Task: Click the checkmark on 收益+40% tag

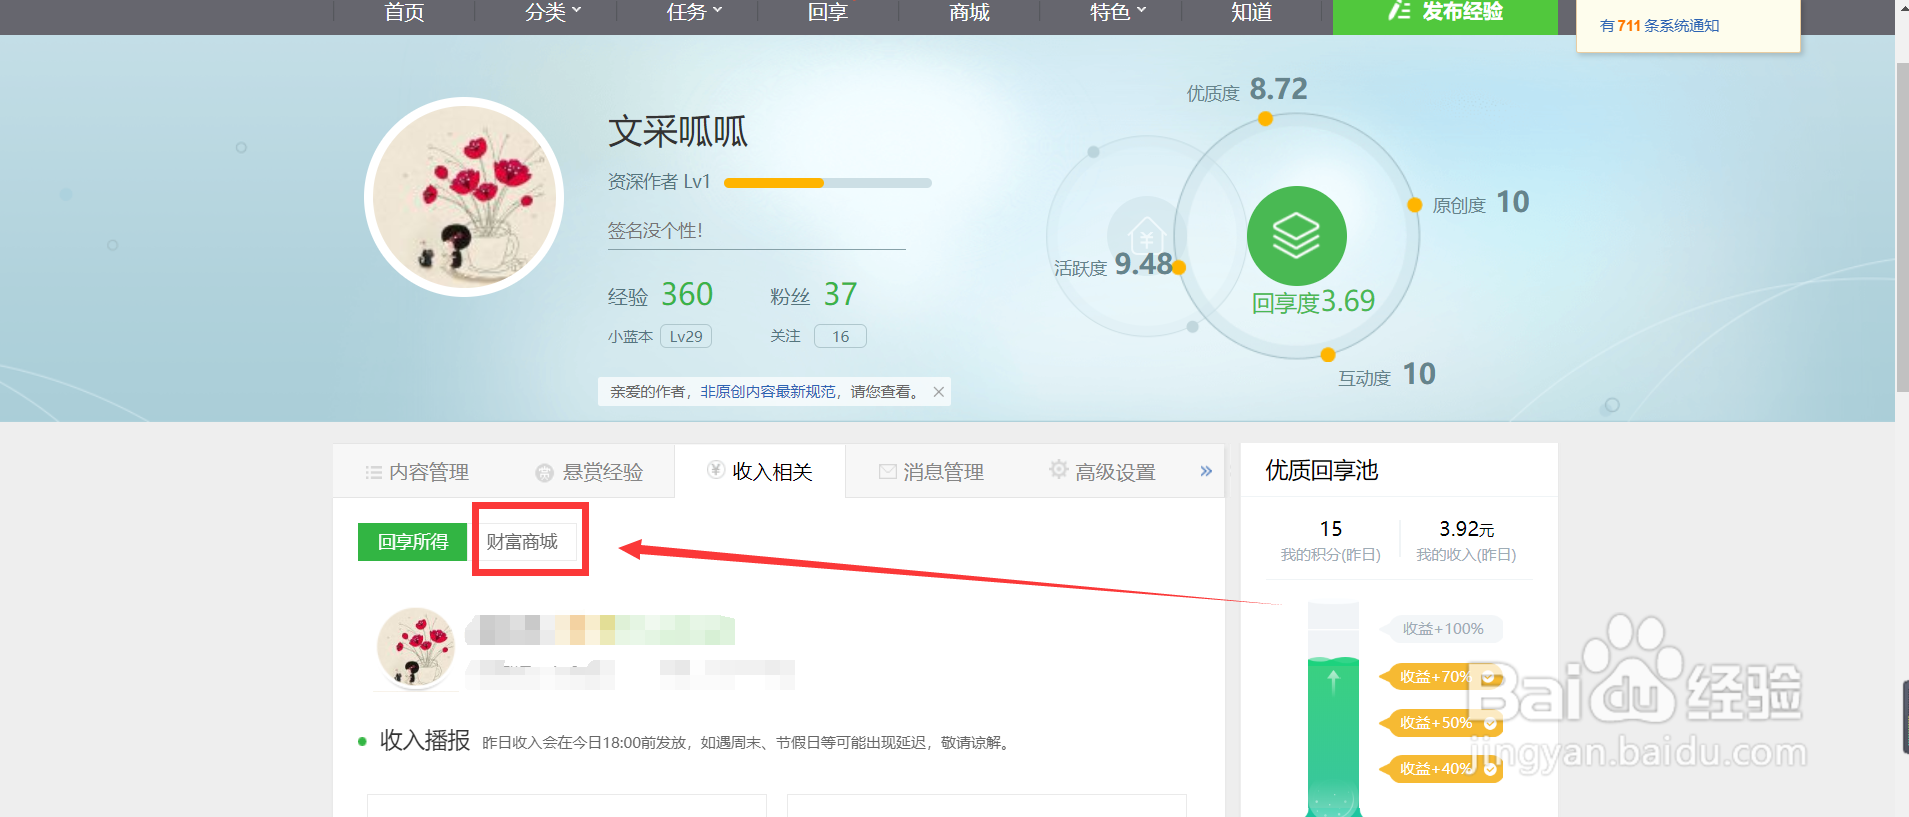Action: coord(1490,769)
